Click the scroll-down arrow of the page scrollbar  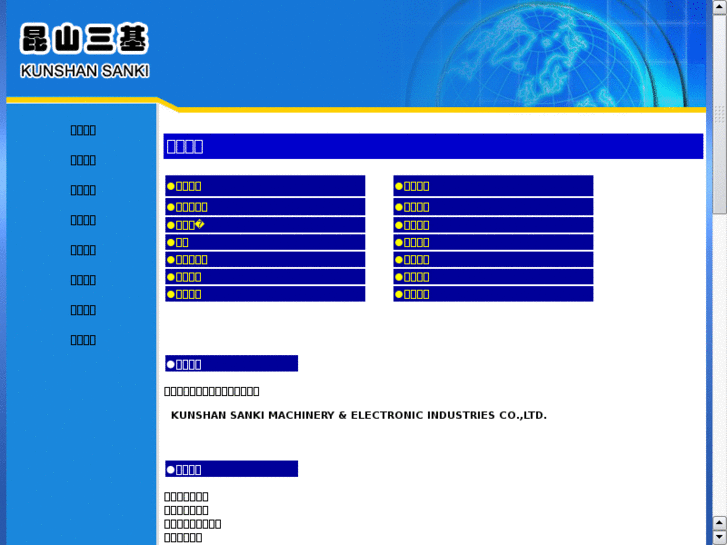pos(719,537)
